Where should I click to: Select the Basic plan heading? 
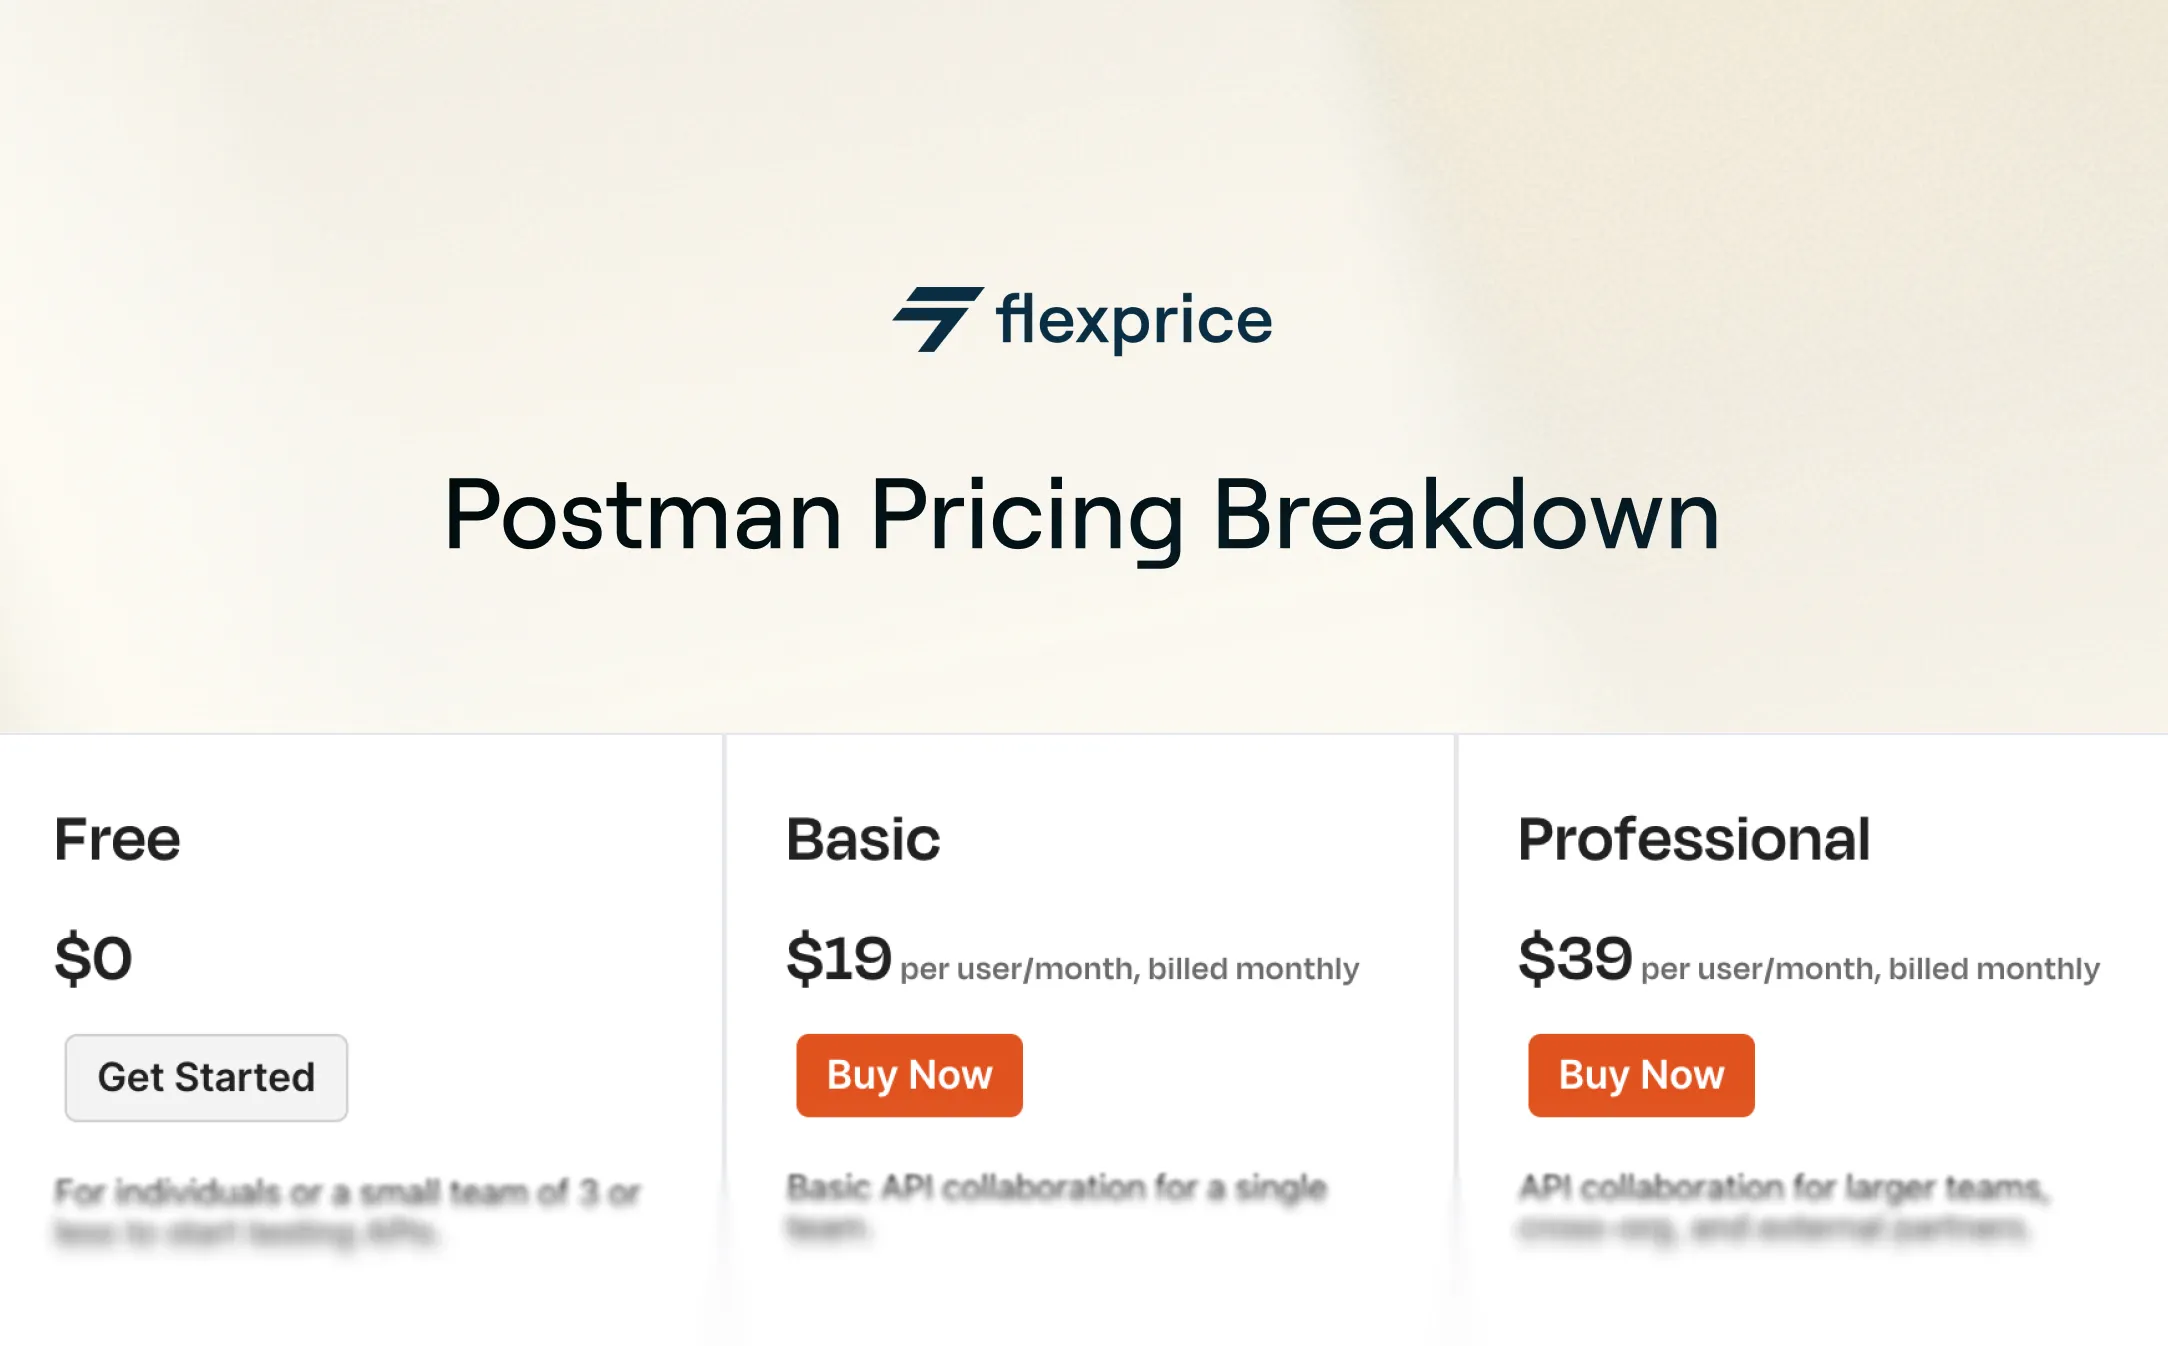pos(862,840)
